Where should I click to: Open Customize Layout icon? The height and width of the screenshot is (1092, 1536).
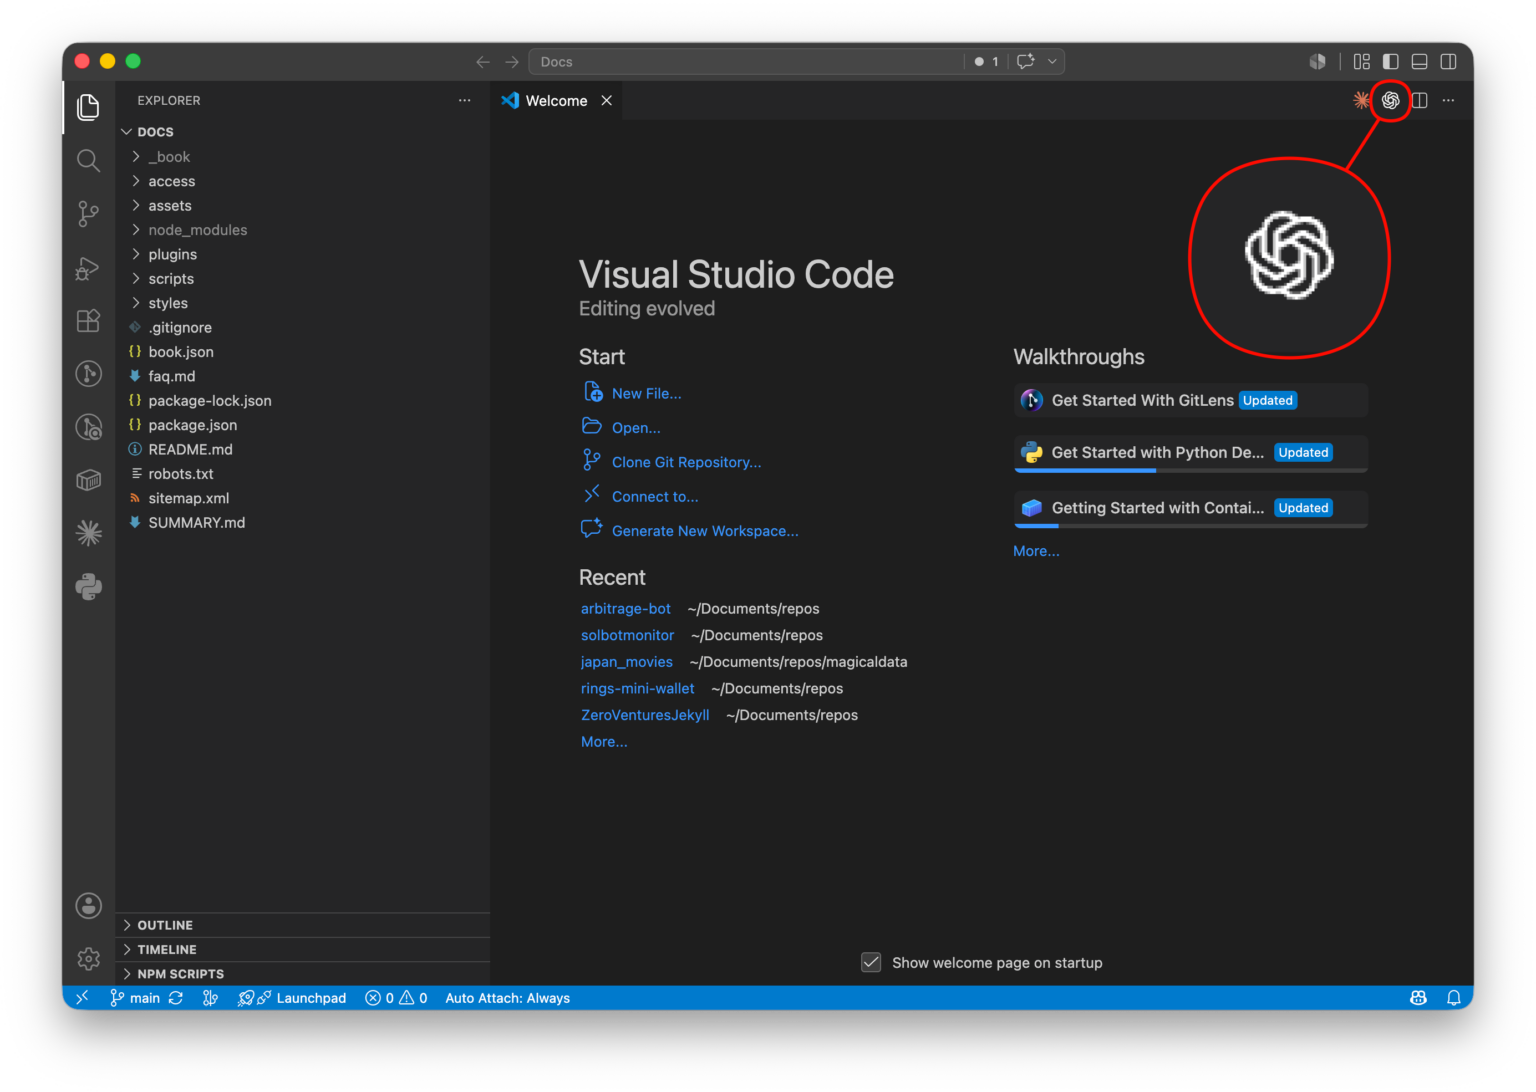click(x=1361, y=62)
